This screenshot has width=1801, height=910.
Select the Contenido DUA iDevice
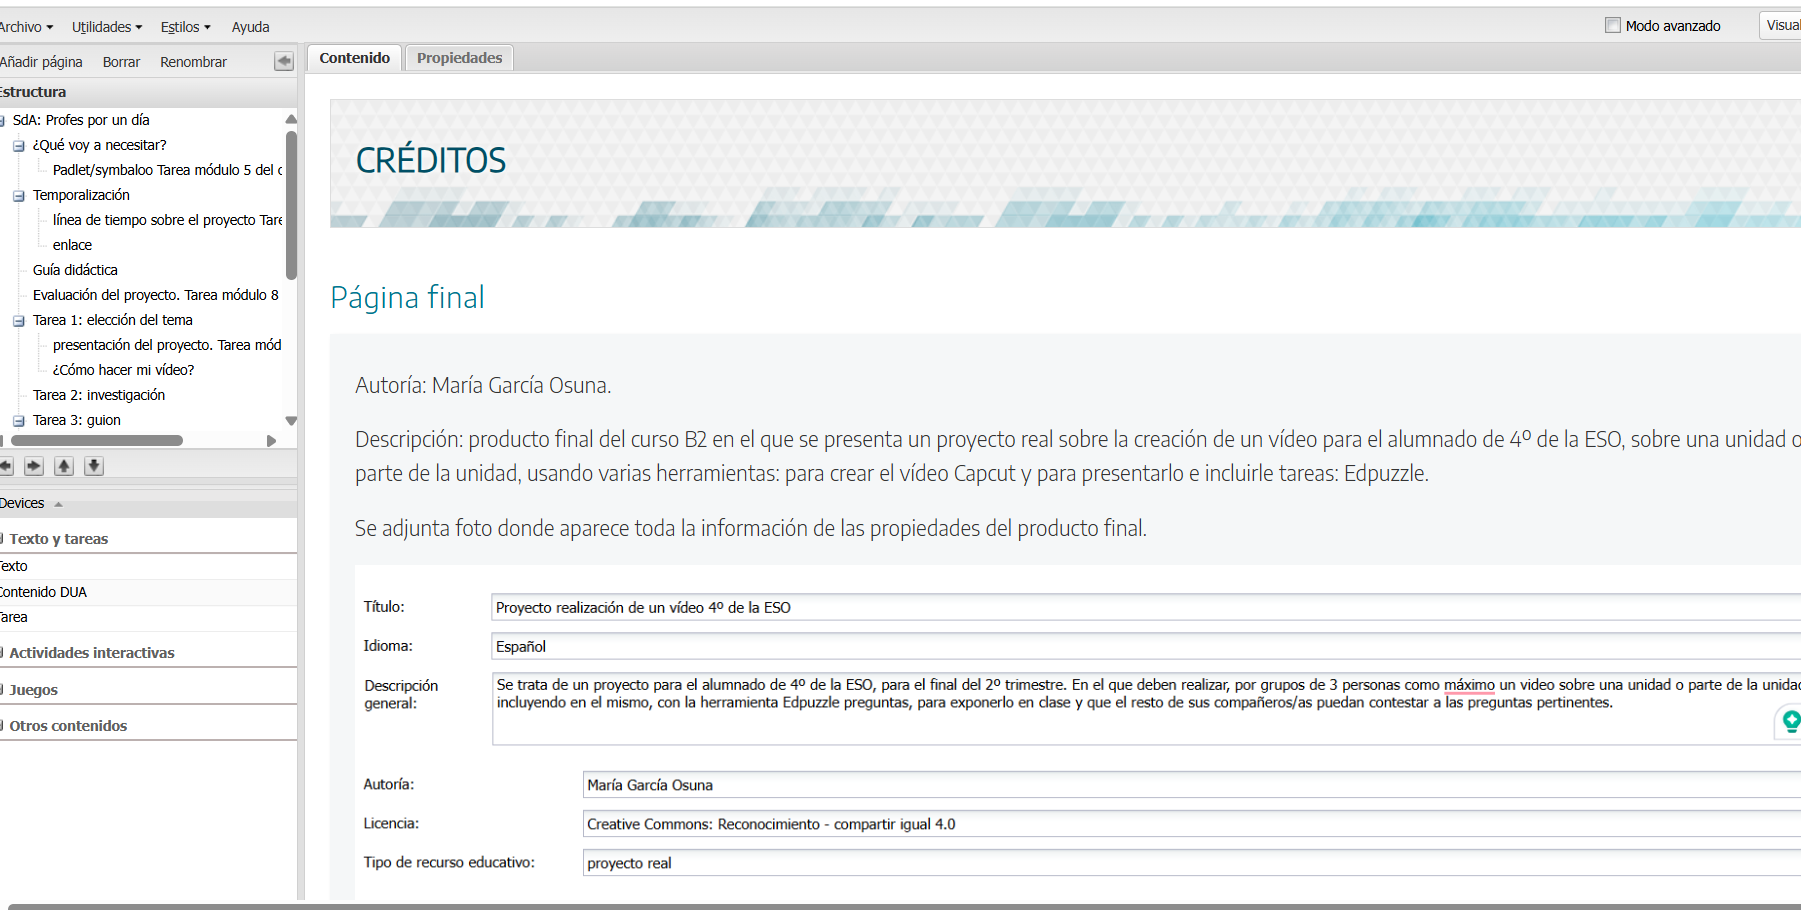(x=44, y=592)
